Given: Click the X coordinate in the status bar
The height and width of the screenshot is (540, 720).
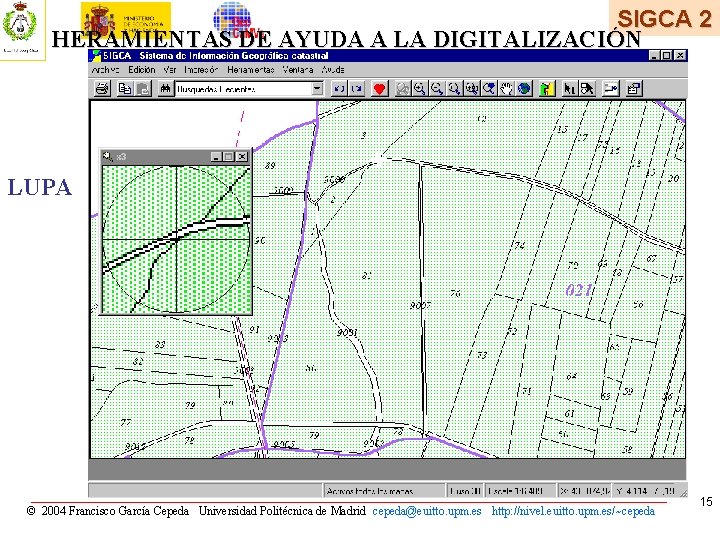Looking at the screenshot, I should tap(585, 491).
